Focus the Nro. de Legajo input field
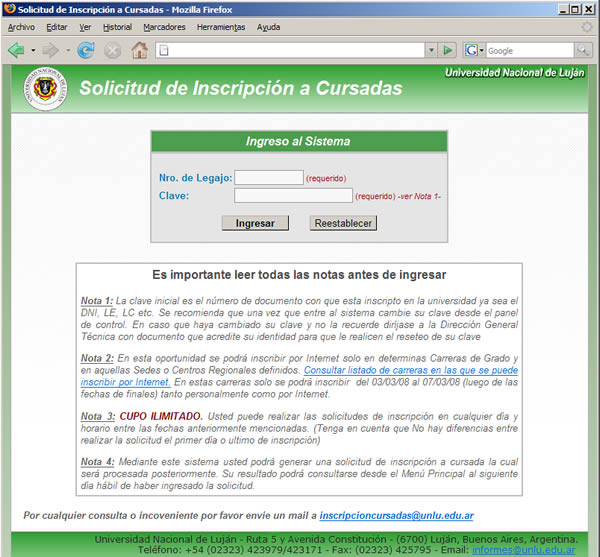 [268, 177]
